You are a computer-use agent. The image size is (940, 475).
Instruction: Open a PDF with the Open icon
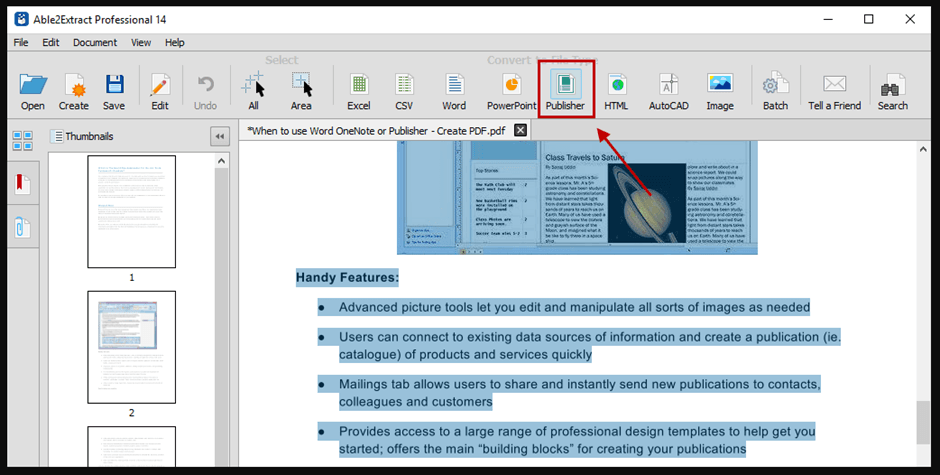pos(33,92)
